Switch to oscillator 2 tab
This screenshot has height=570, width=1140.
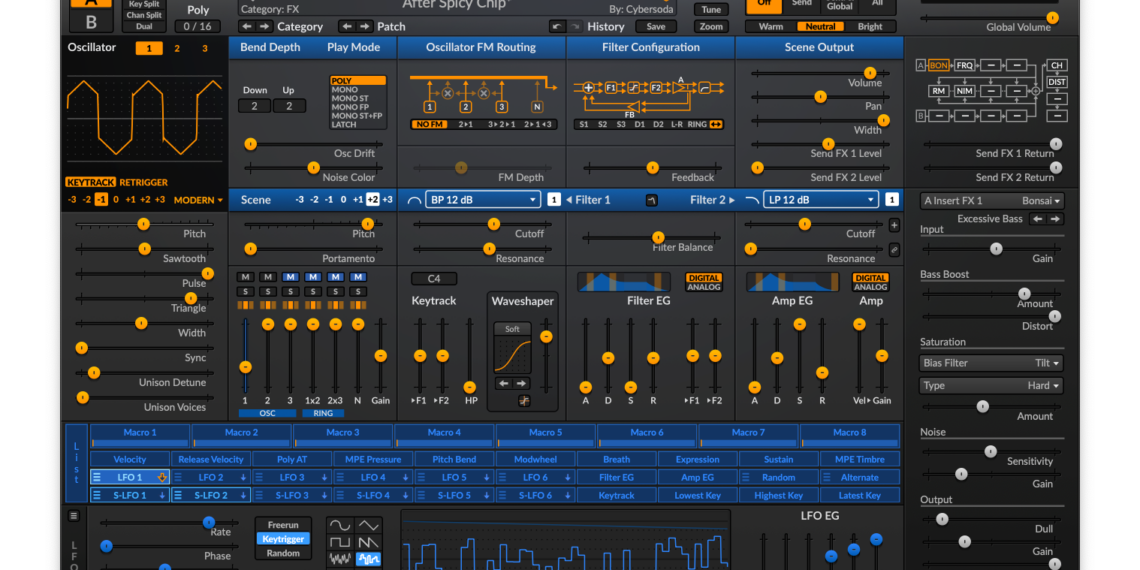(177, 48)
